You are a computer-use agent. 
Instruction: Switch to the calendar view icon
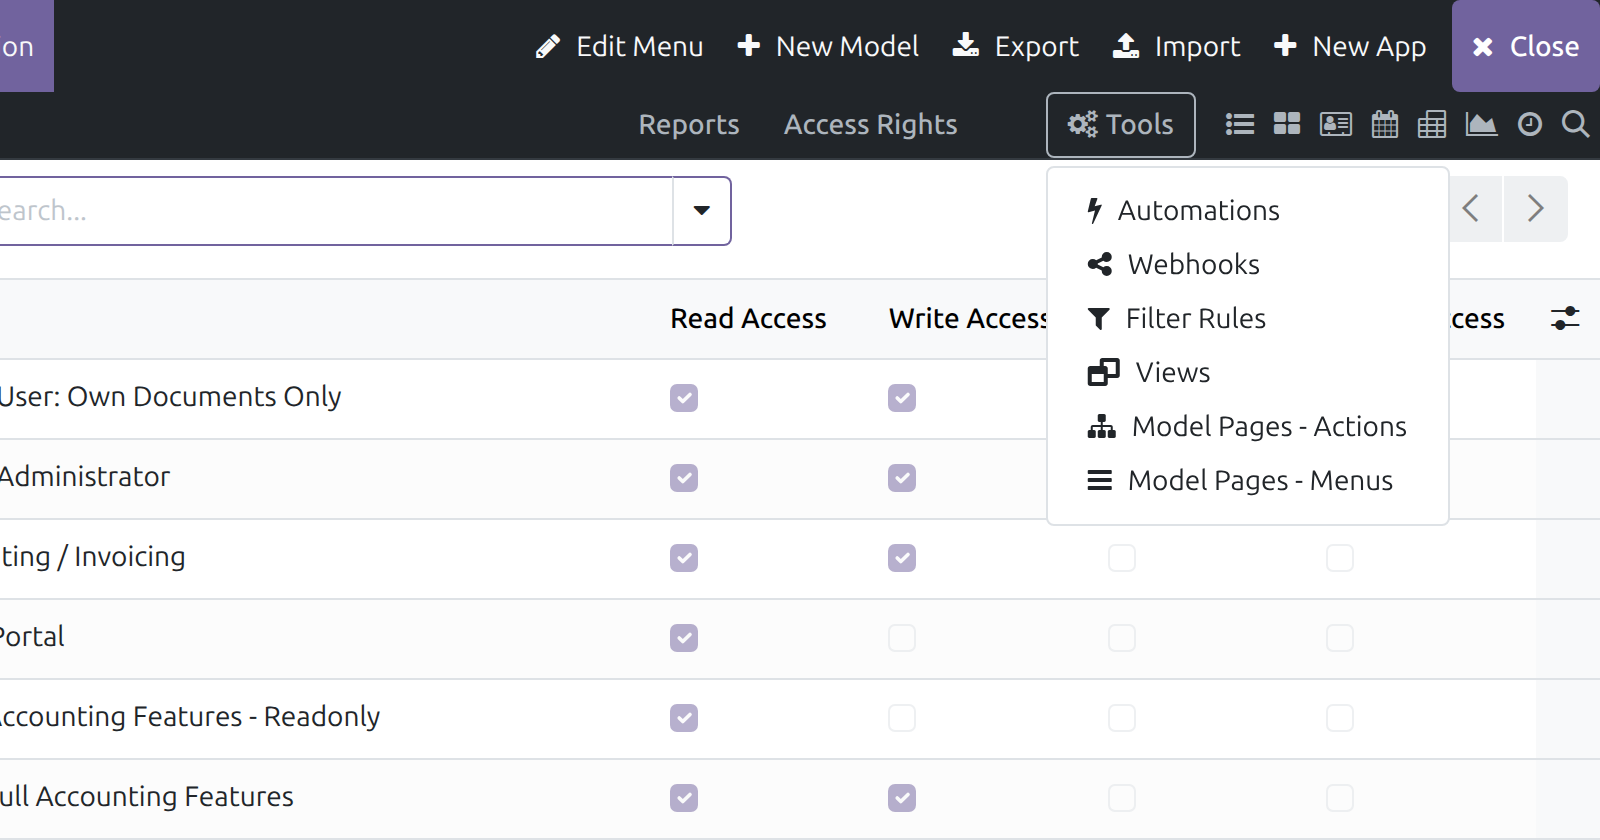[x=1385, y=124]
